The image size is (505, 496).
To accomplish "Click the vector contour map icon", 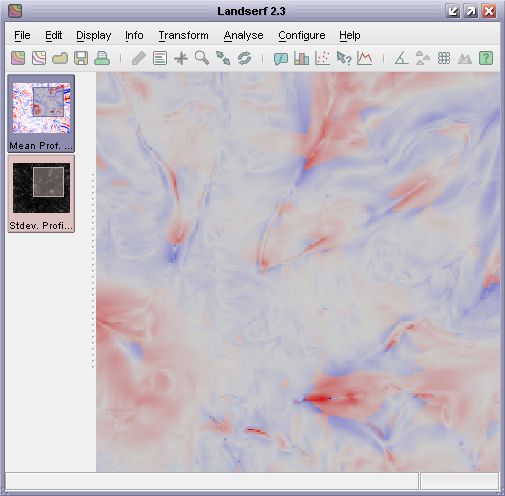I will [39, 58].
